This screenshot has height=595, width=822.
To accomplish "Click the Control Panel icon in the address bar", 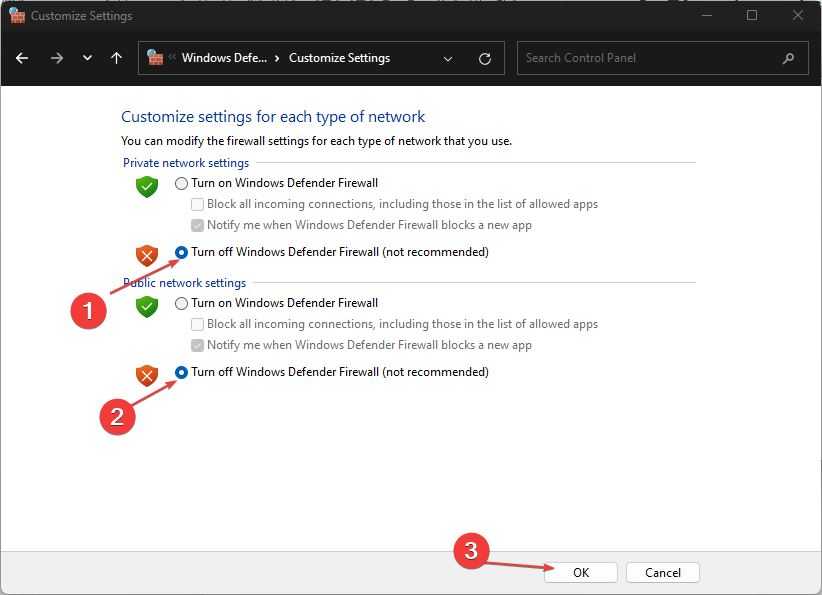I will (x=155, y=58).
